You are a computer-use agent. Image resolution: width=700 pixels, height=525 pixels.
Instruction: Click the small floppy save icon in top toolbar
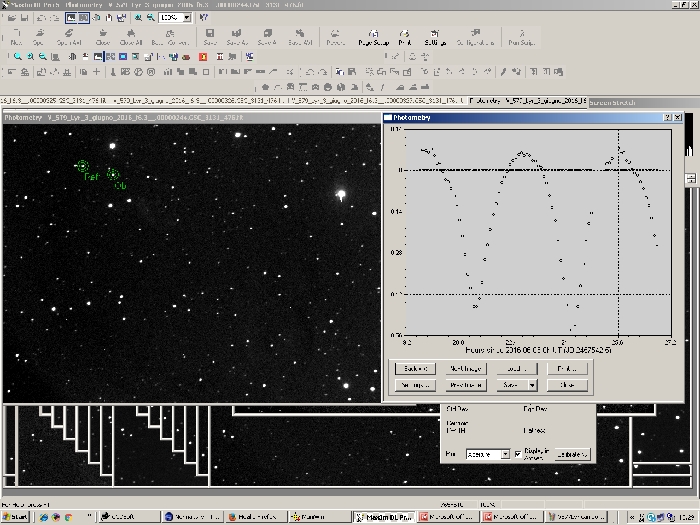[25, 18]
